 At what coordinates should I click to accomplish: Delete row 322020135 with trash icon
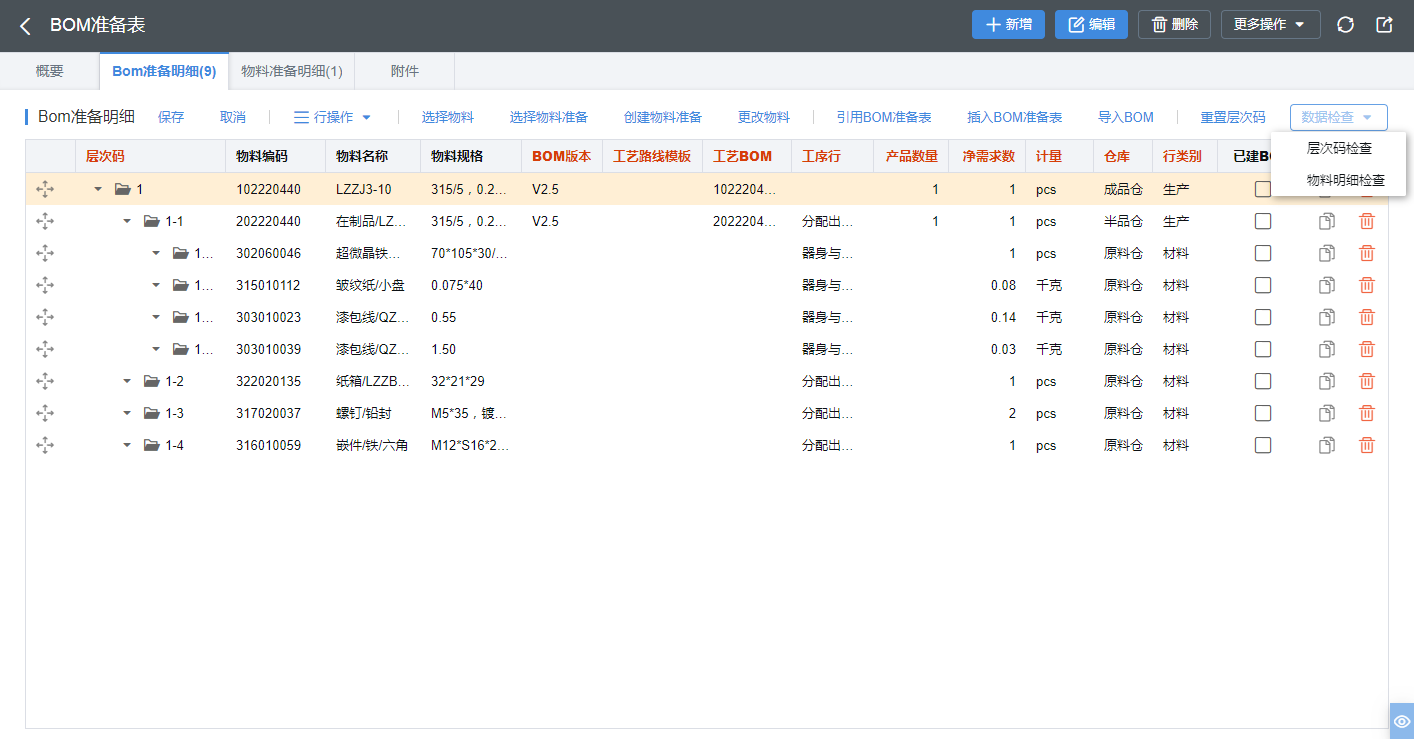click(1367, 381)
